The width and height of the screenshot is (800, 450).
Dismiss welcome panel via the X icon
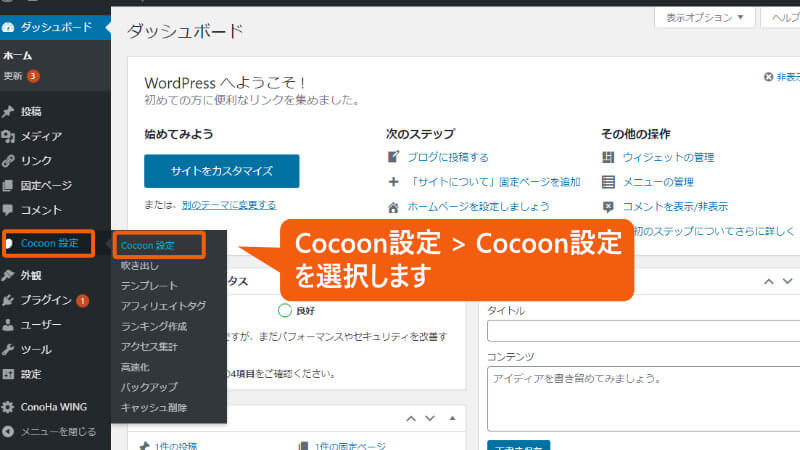[x=768, y=77]
